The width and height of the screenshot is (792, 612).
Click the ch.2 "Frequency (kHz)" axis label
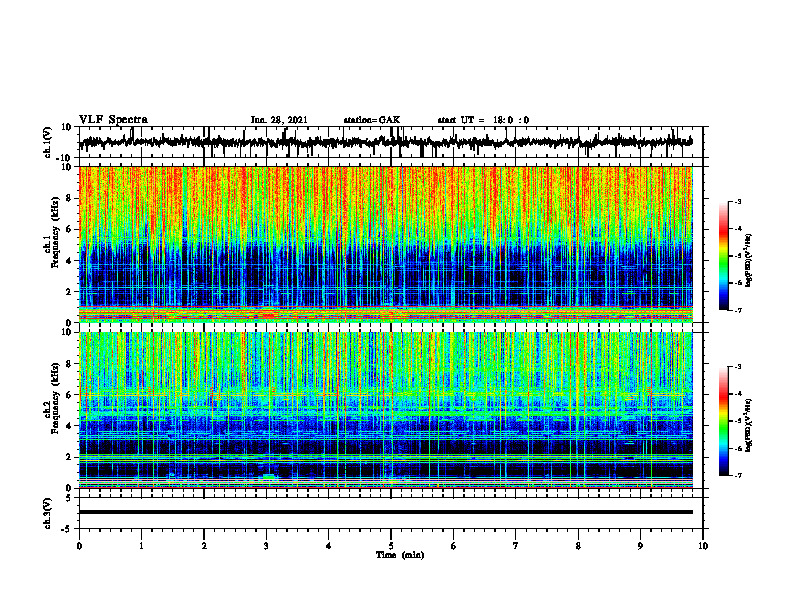[55, 398]
